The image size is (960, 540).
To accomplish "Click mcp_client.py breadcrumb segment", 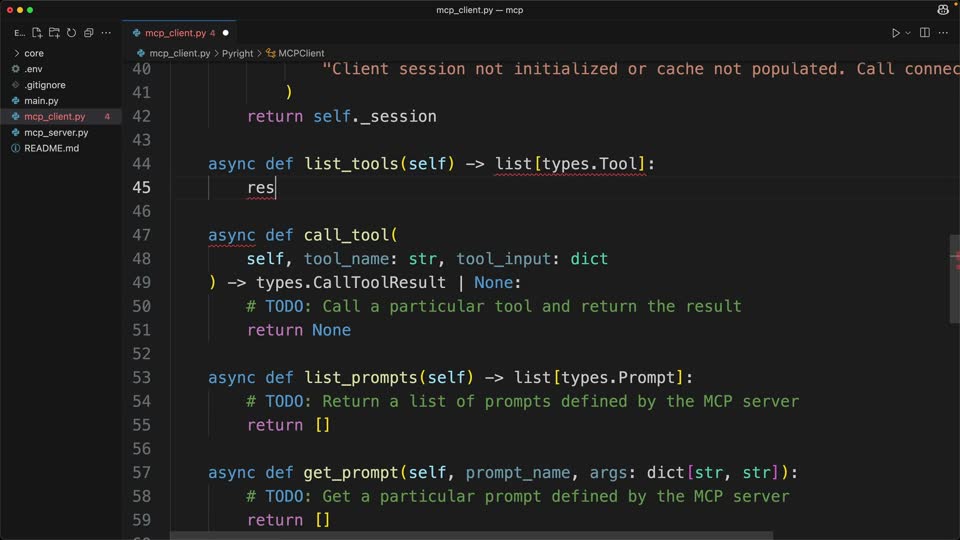I will point(179,53).
